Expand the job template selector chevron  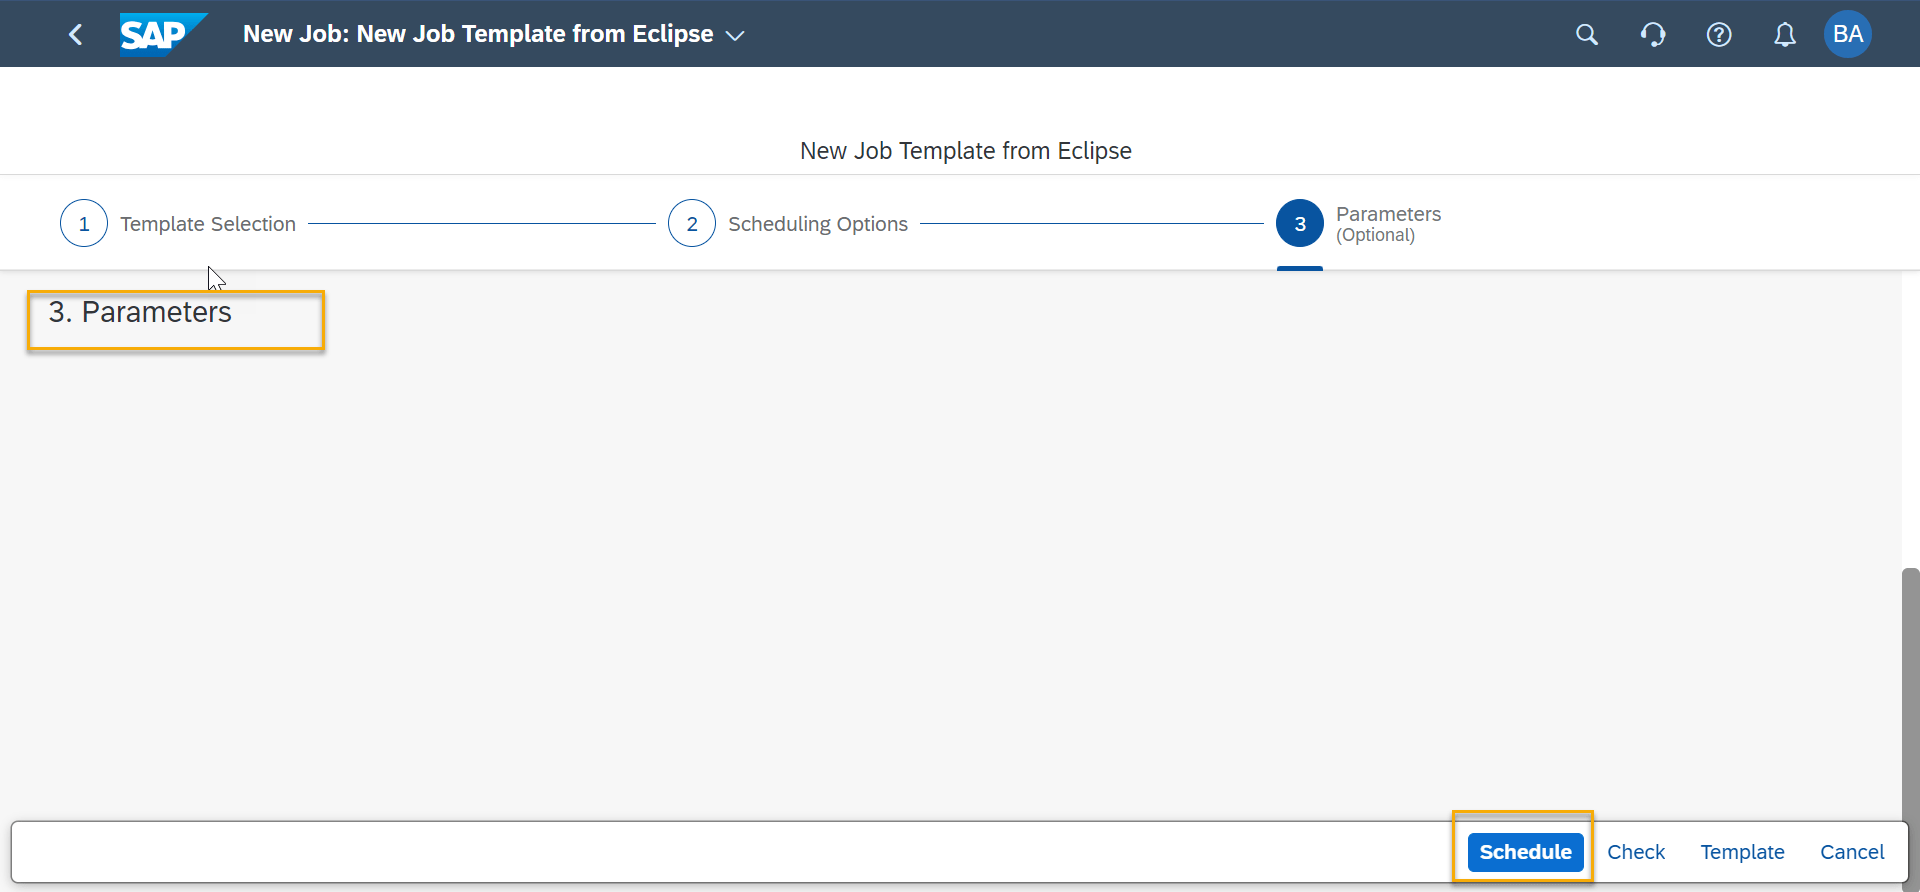tap(736, 35)
